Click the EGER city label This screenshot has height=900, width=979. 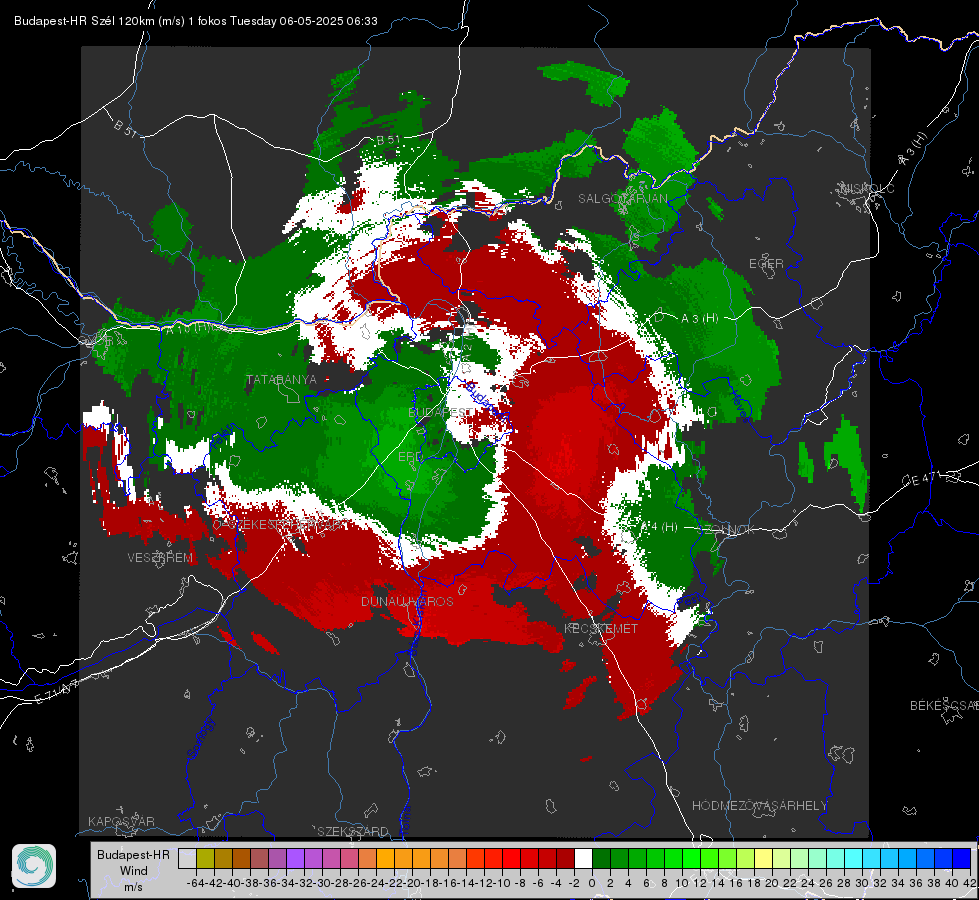click(x=766, y=264)
